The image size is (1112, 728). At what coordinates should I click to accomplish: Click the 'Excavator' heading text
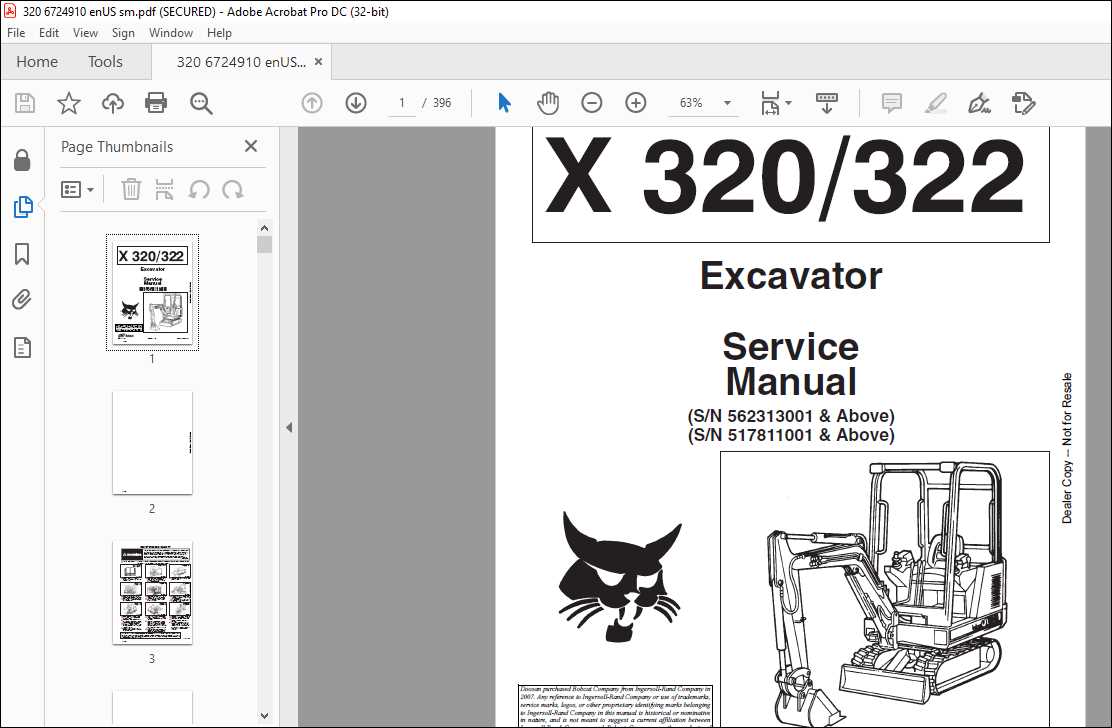(x=791, y=276)
